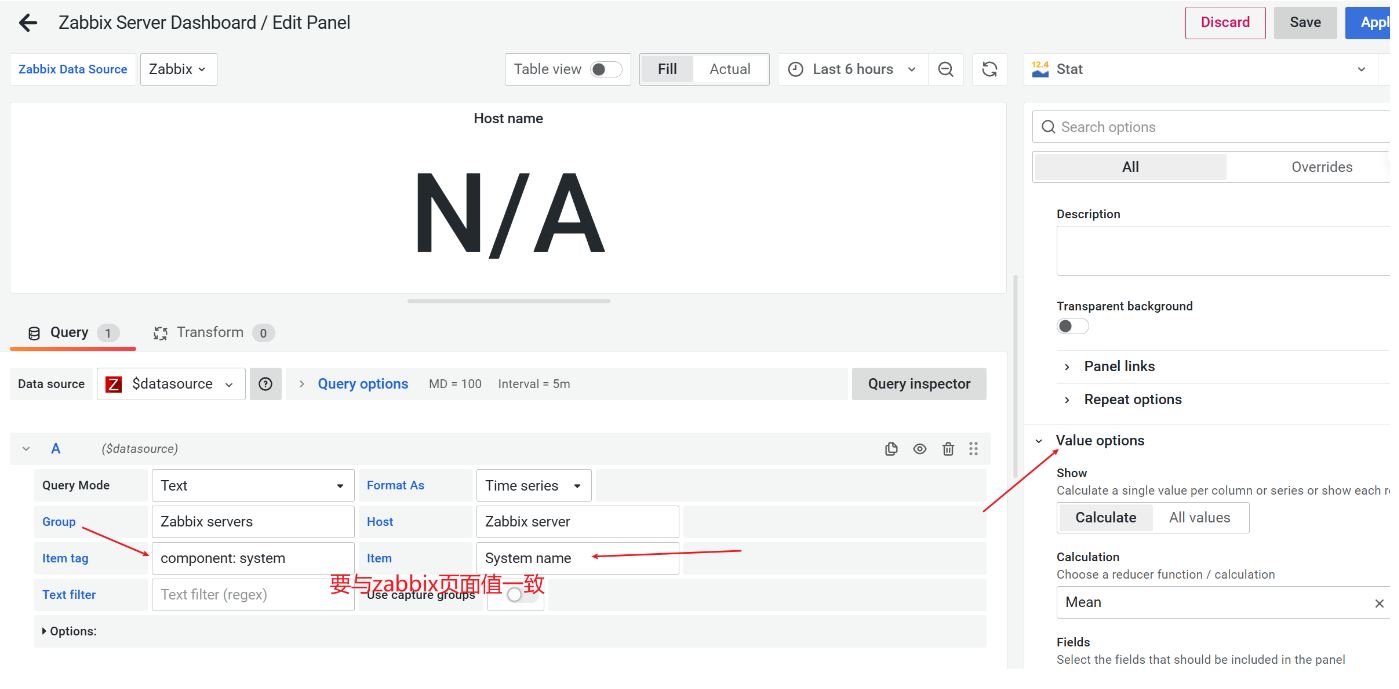Click the Item tag field label
1399x689 pixels.
click(x=65, y=559)
